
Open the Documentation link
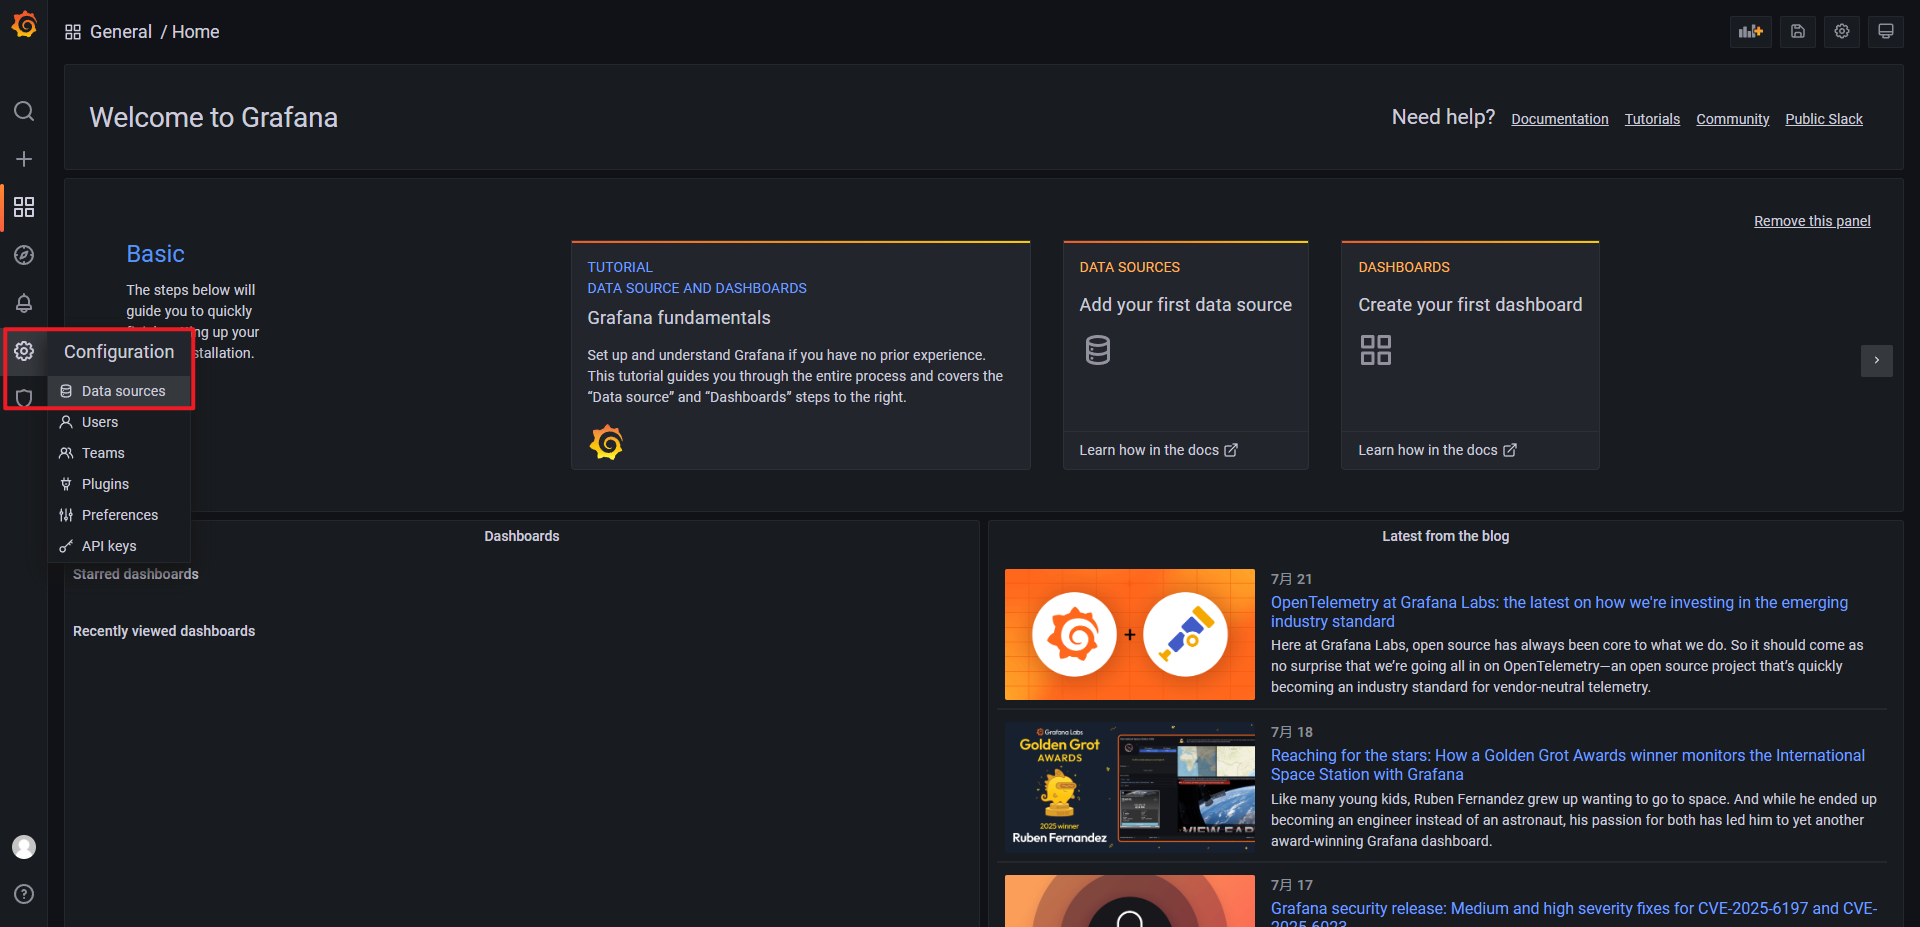point(1559,119)
